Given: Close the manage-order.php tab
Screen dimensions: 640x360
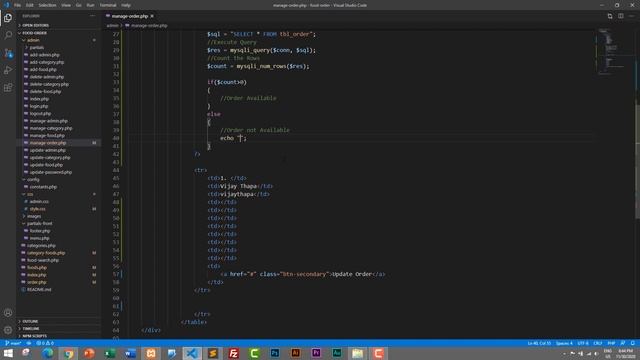Looking at the screenshot, I should click(x=152, y=16).
